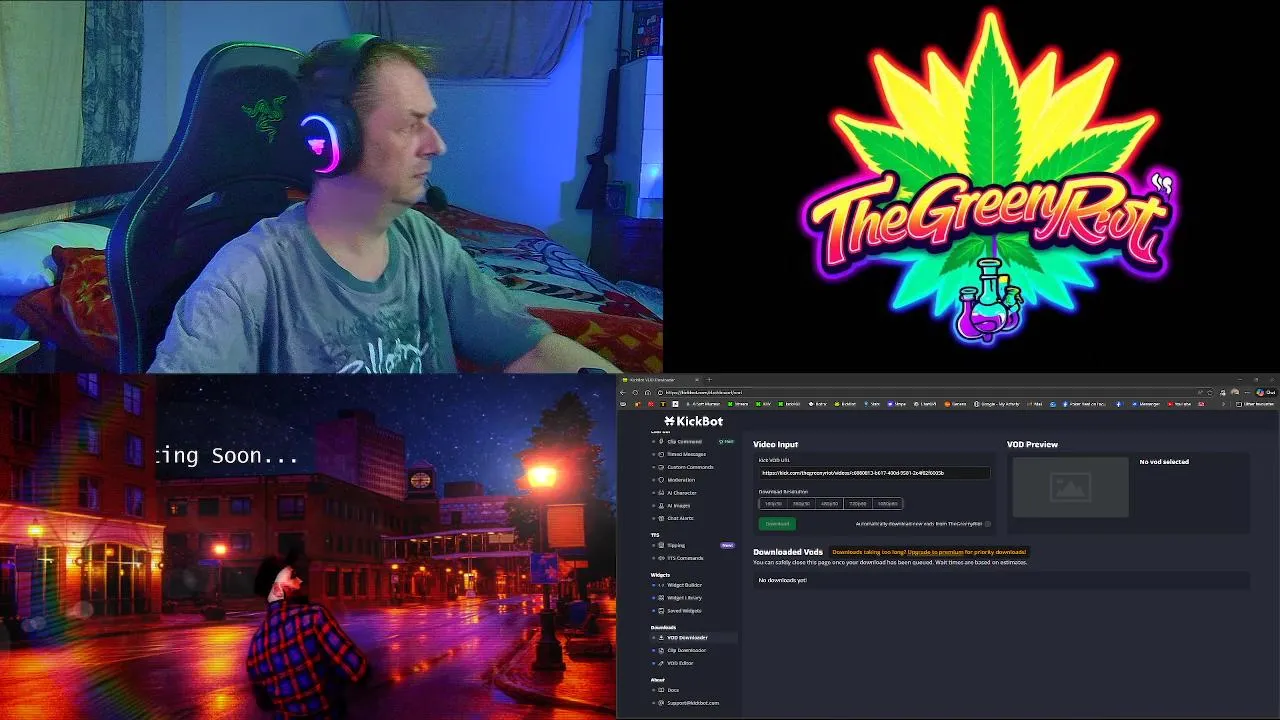Viewport: 1280px width, 720px height.
Task: Click Support@kickbot.com link
Action: [x=693, y=703]
